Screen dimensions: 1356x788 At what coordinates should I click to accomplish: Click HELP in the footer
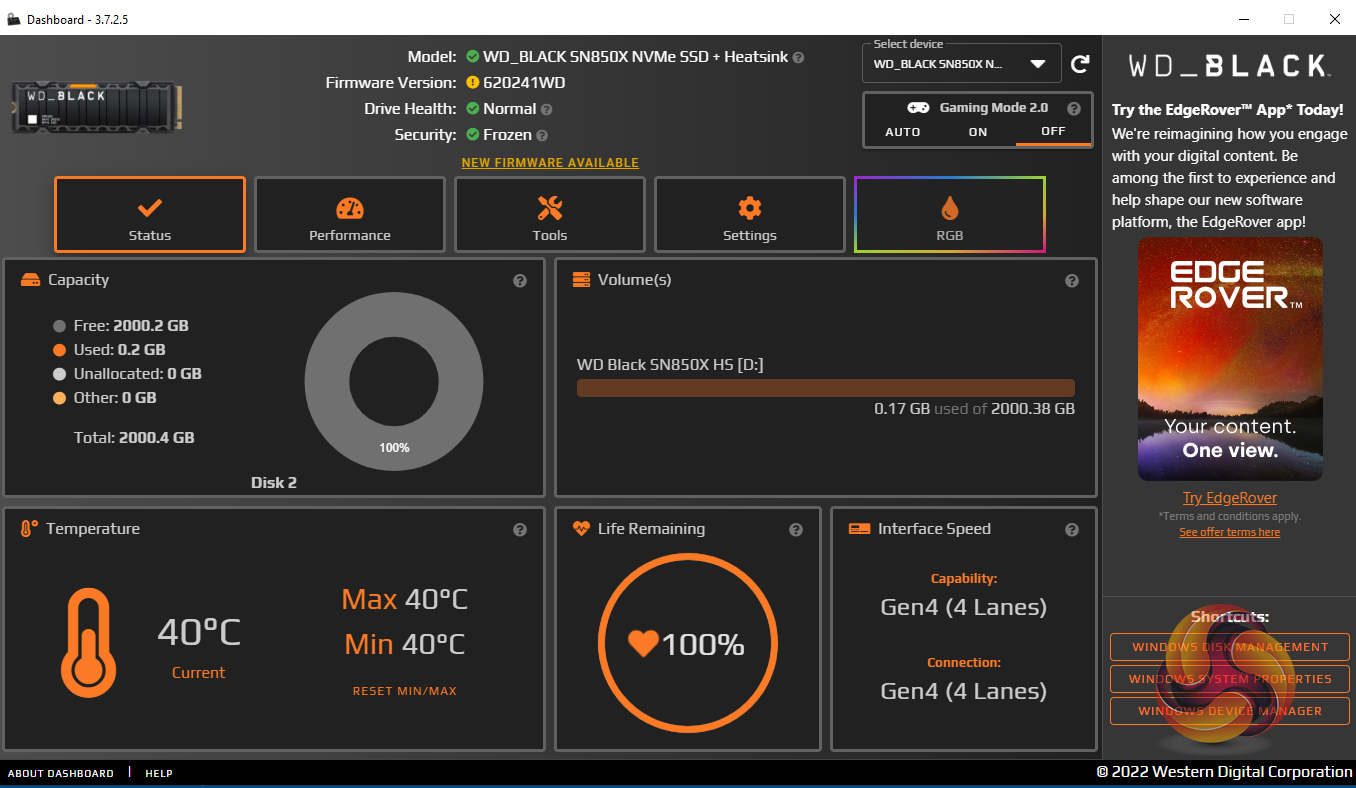click(x=159, y=773)
